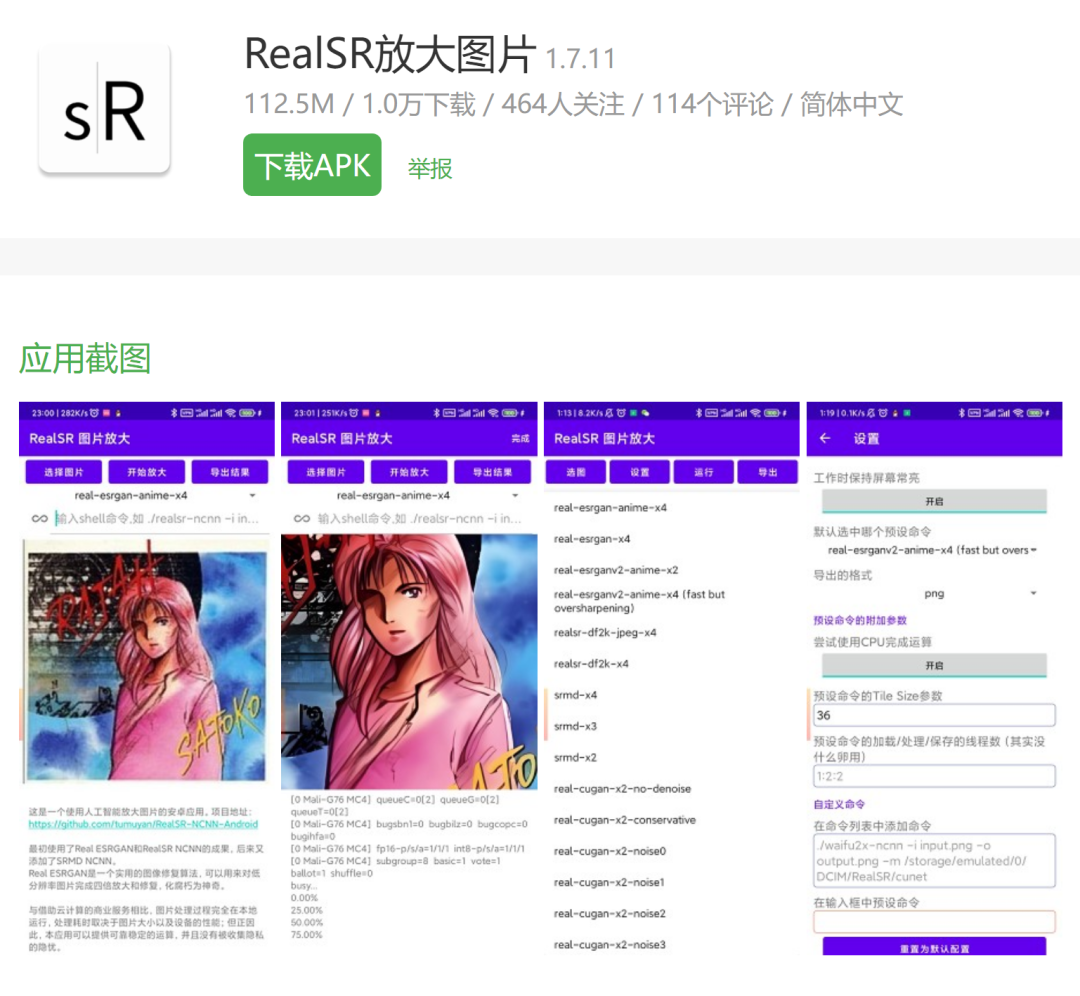Screen dimensions: 1080x996
Task: Click 完成 in the 23:01 screenshot header
Action: (x=520, y=439)
